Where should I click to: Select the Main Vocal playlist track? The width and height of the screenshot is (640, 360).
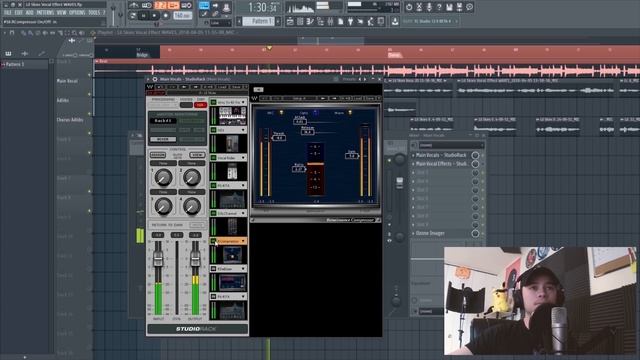(x=67, y=81)
